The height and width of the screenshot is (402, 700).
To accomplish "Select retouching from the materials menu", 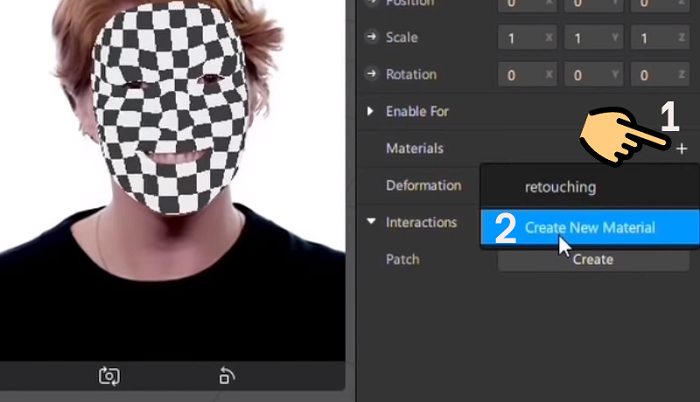I will tap(560, 186).
